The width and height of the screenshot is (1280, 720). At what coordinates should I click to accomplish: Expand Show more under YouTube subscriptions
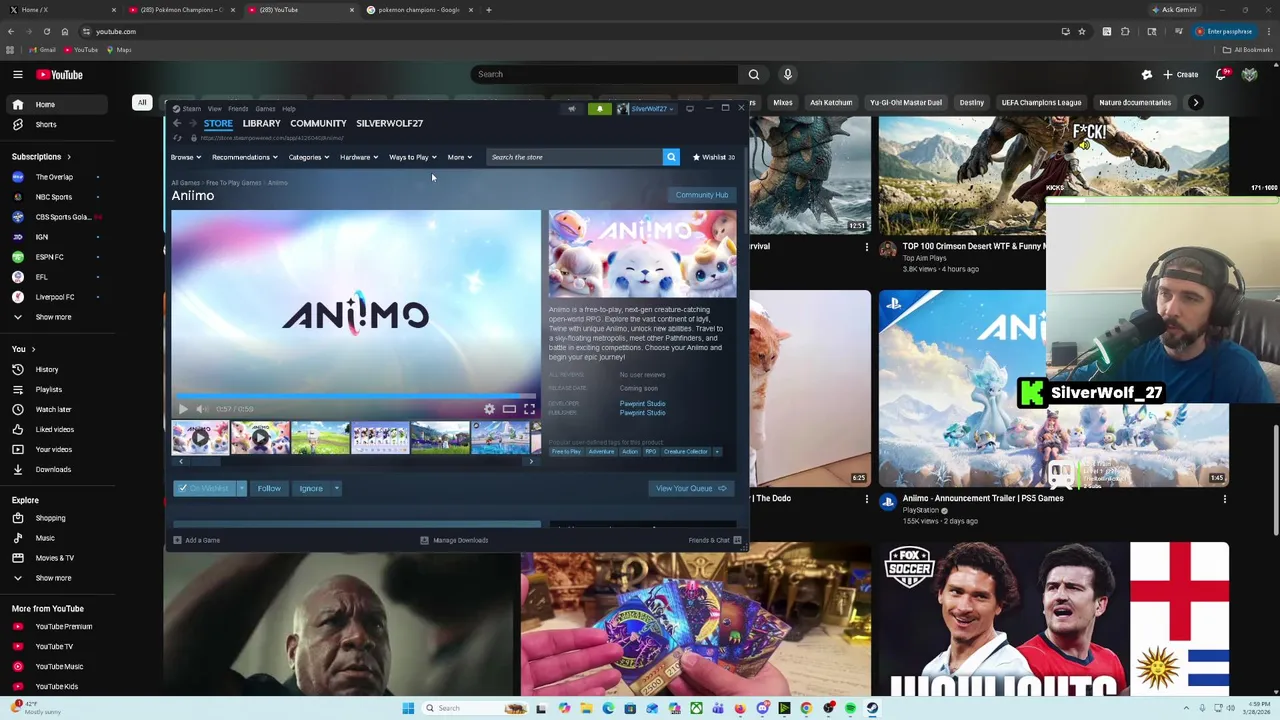point(53,317)
